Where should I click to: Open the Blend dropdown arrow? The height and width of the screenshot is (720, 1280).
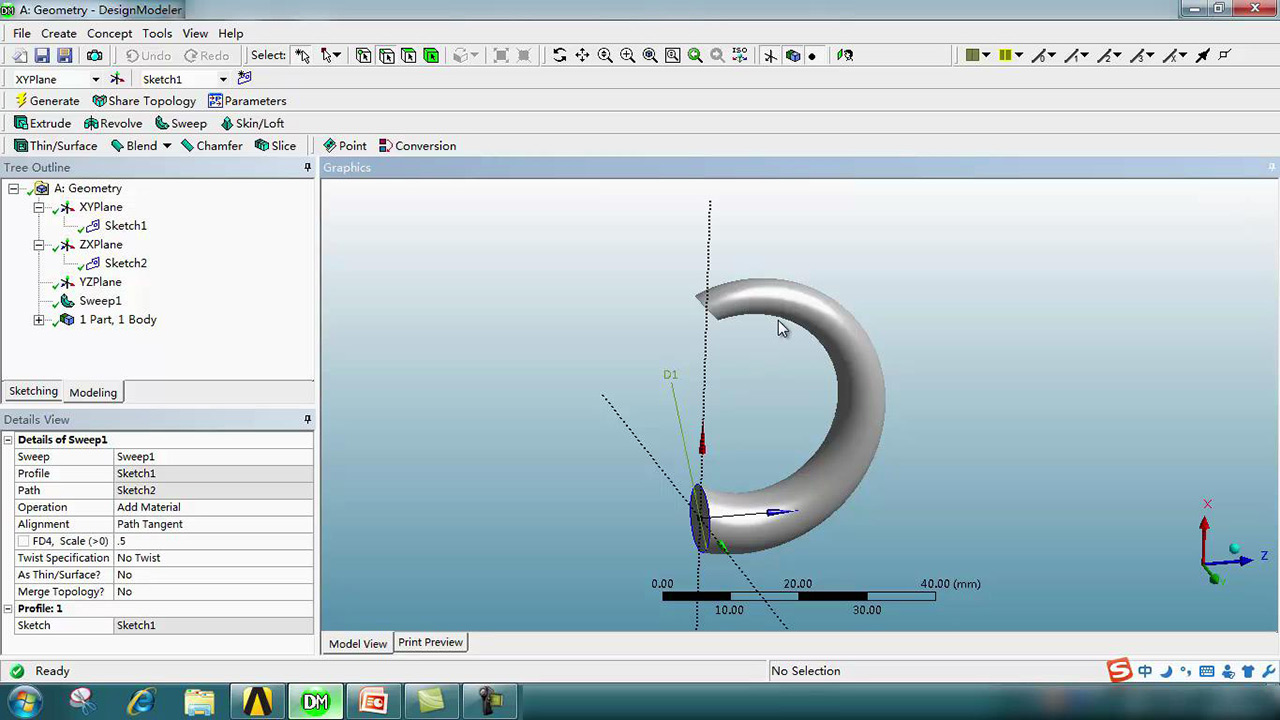[167, 146]
